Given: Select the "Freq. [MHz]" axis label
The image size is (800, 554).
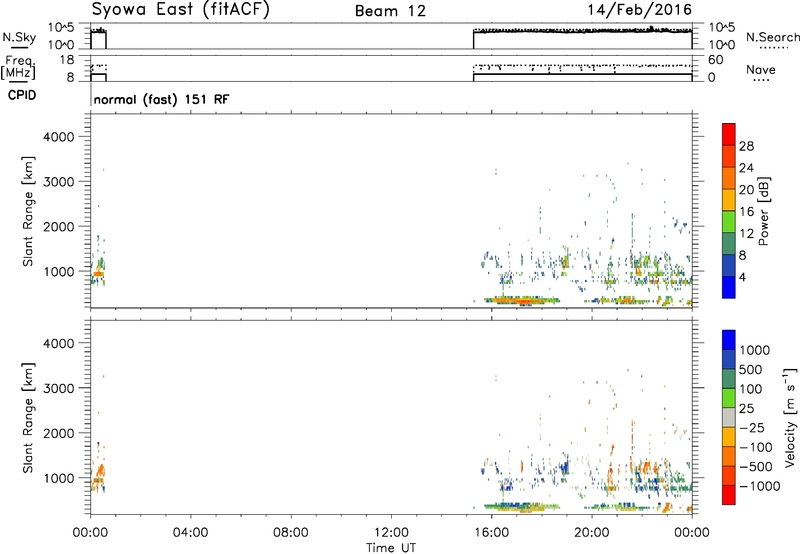Looking at the screenshot, I should point(19,68).
